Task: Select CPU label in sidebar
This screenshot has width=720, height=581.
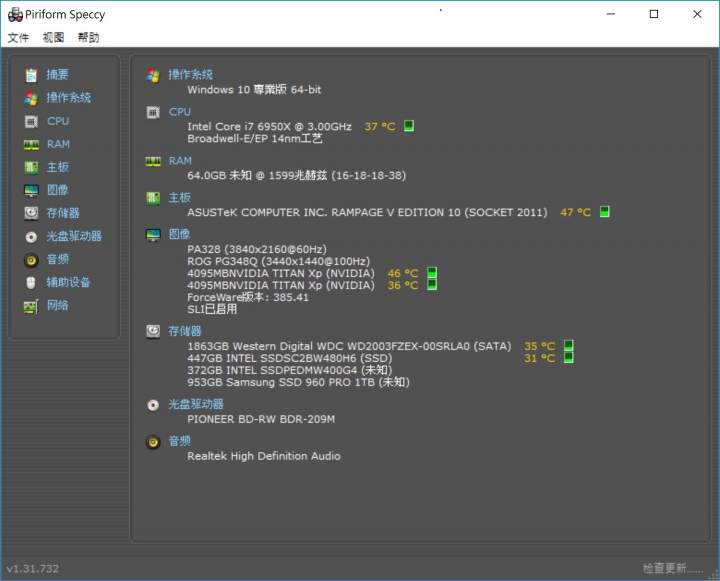Action: pyautogui.click(x=58, y=121)
